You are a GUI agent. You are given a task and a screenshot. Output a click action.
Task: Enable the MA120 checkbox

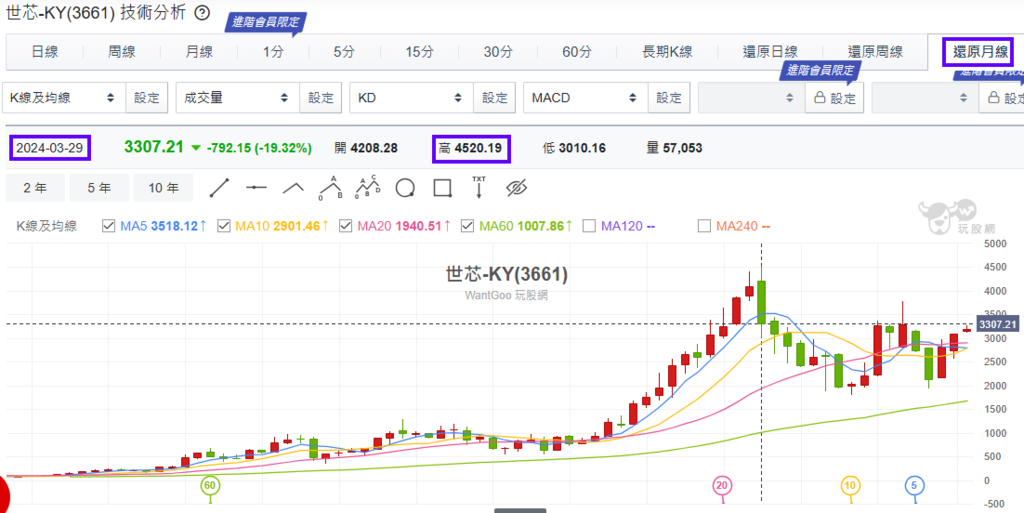click(x=588, y=226)
